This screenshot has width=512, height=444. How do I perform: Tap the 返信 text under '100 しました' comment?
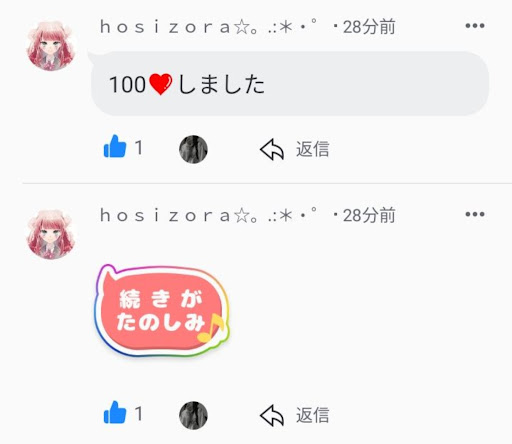tap(313, 149)
